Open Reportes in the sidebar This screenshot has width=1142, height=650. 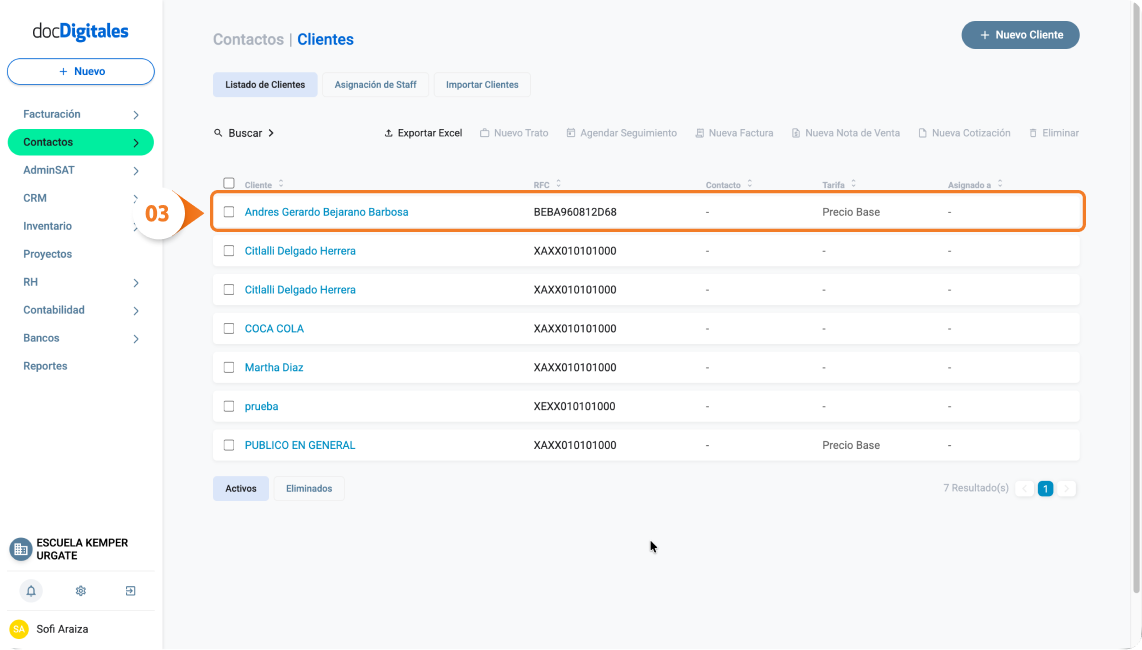(45, 367)
